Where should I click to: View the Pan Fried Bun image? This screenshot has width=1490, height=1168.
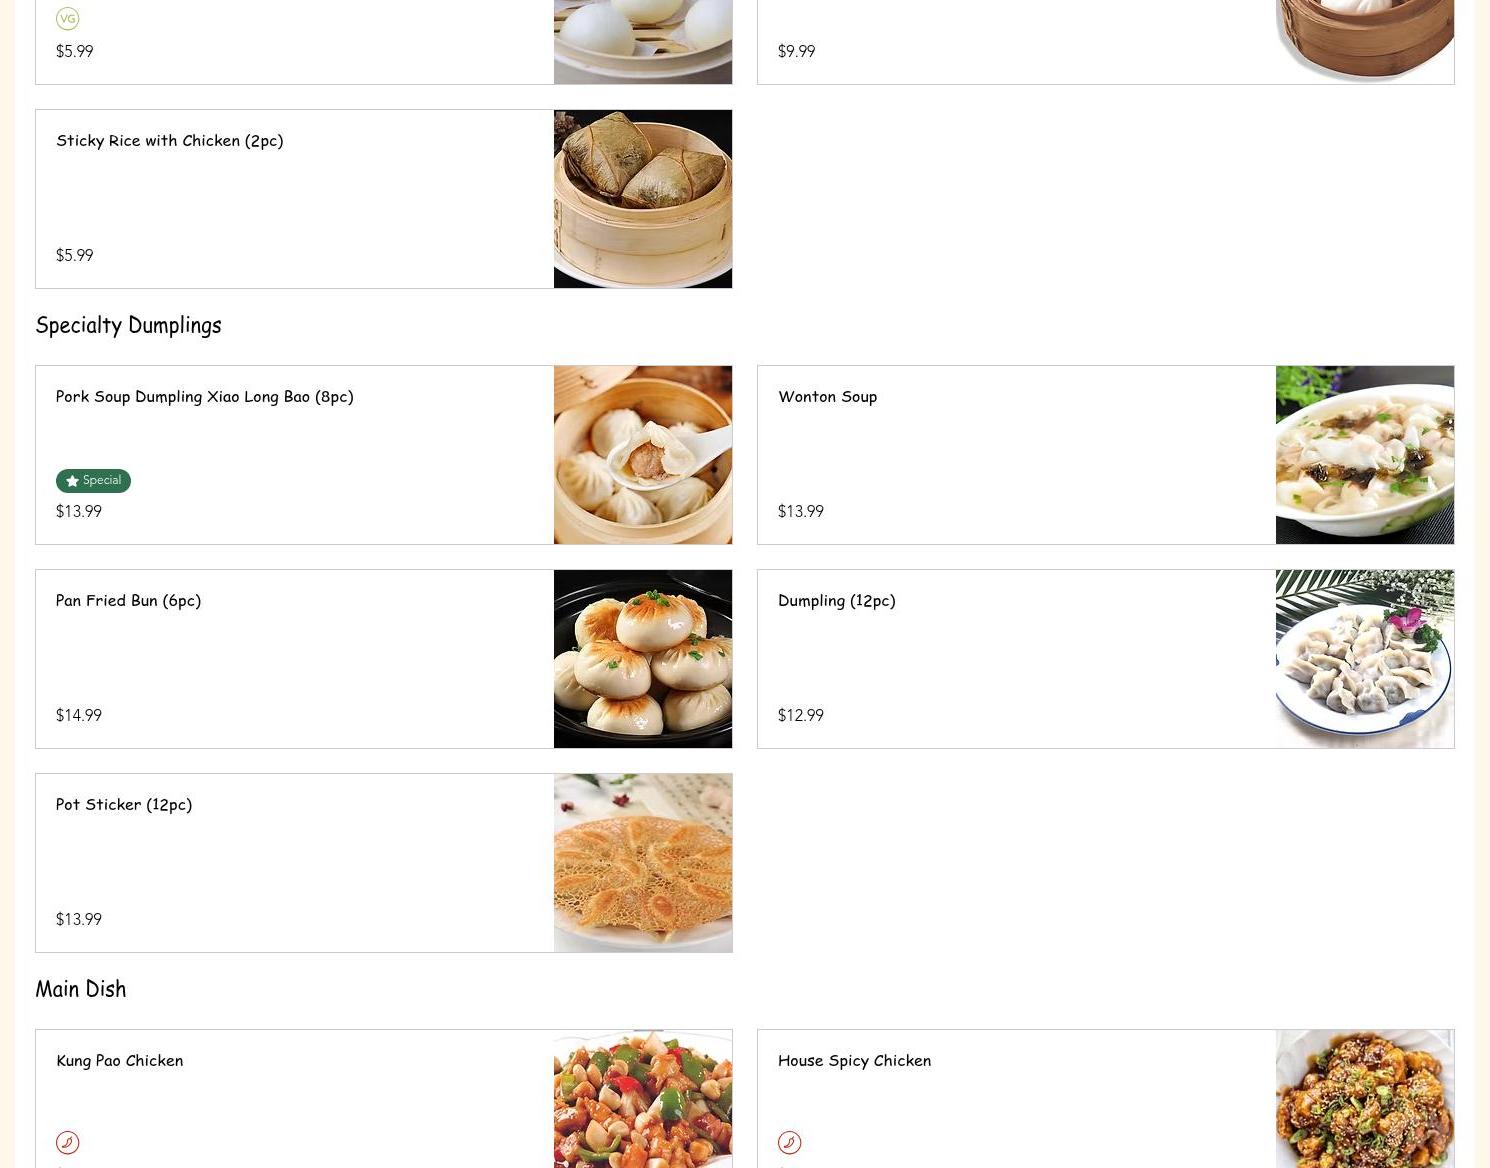coord(643,659)
